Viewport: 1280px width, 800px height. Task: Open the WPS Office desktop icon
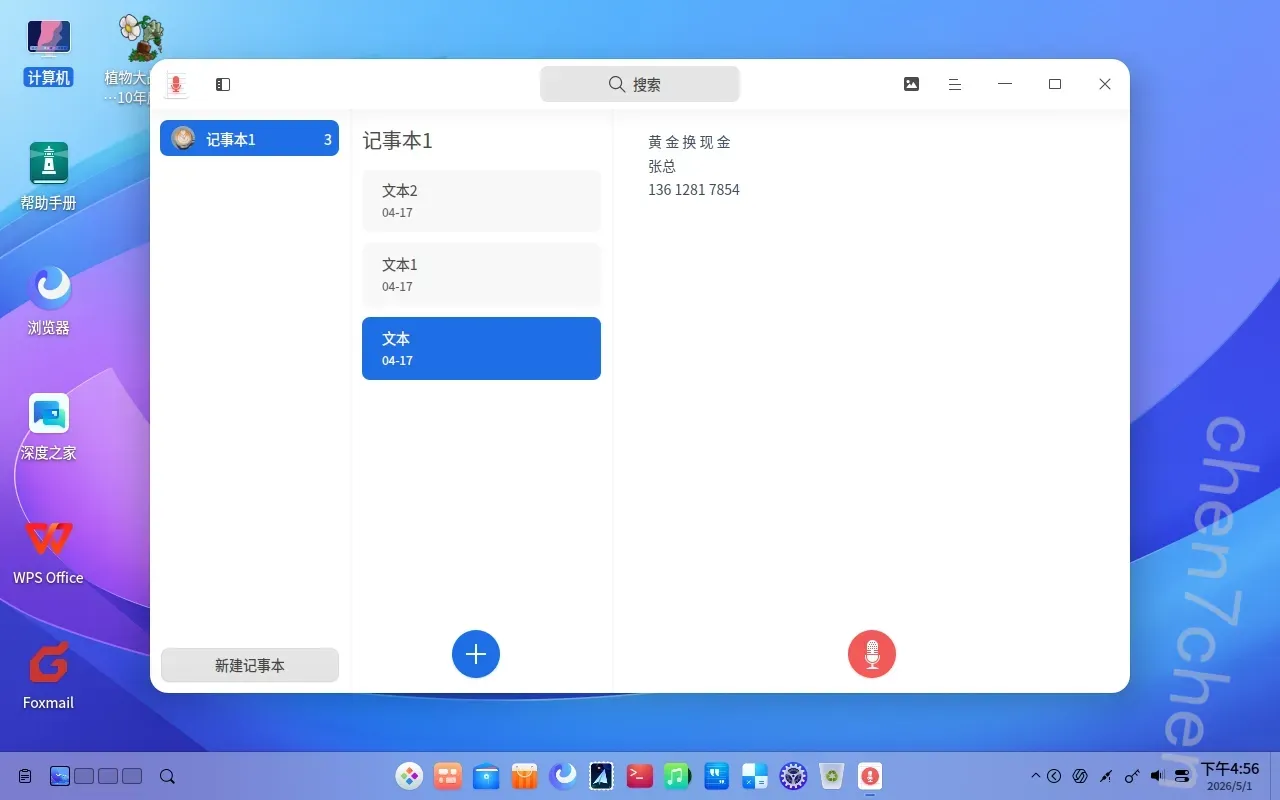click(48, 551)
